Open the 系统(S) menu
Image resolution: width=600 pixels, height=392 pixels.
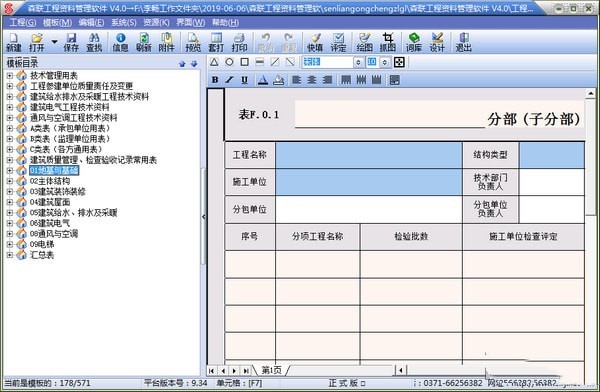(124, 23)
